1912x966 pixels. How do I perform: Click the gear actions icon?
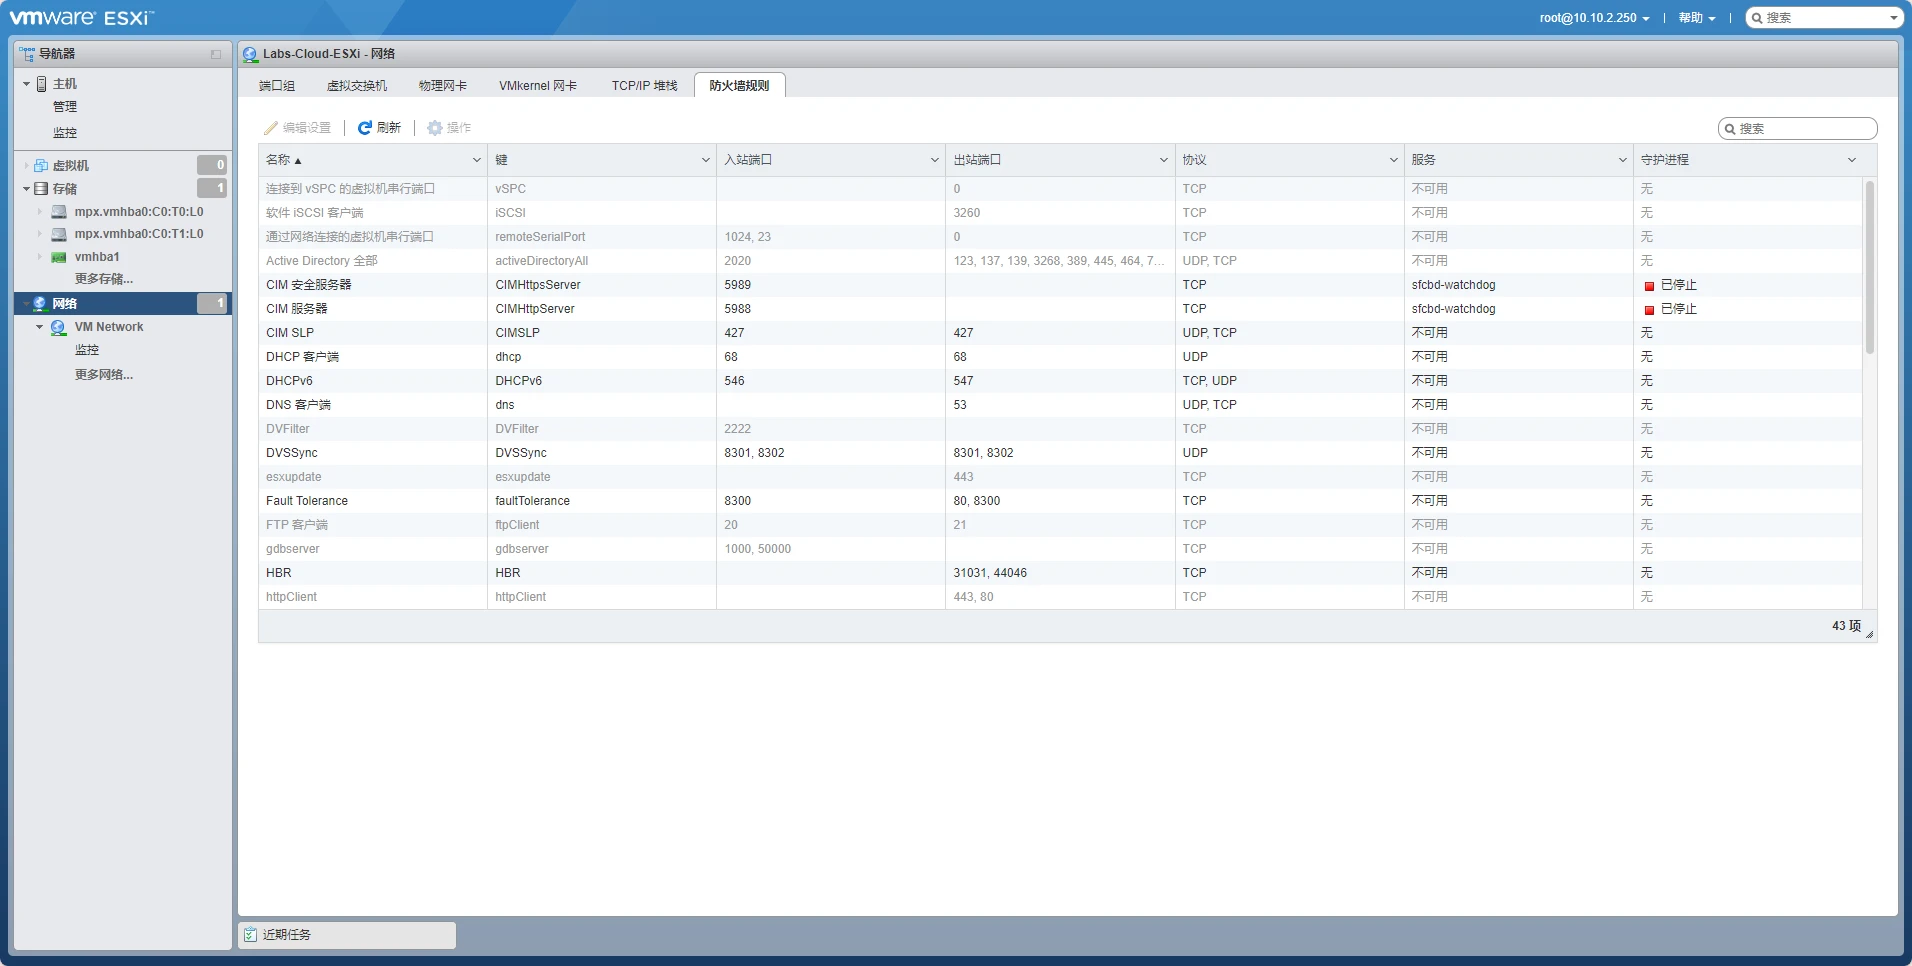(x=435, y=128)
